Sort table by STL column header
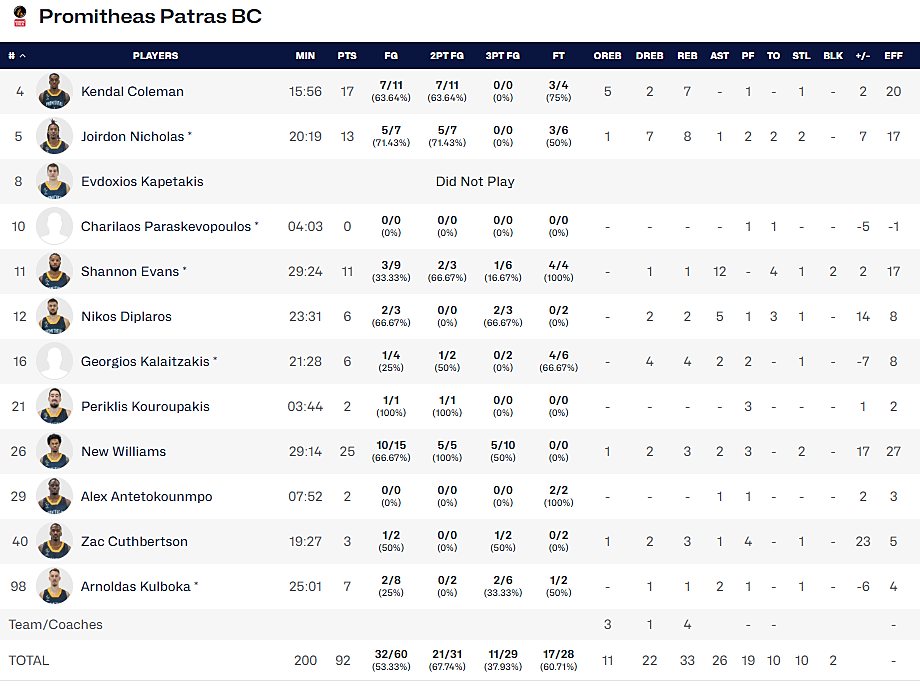The image size is (920, 690). (x=801, y=56)
